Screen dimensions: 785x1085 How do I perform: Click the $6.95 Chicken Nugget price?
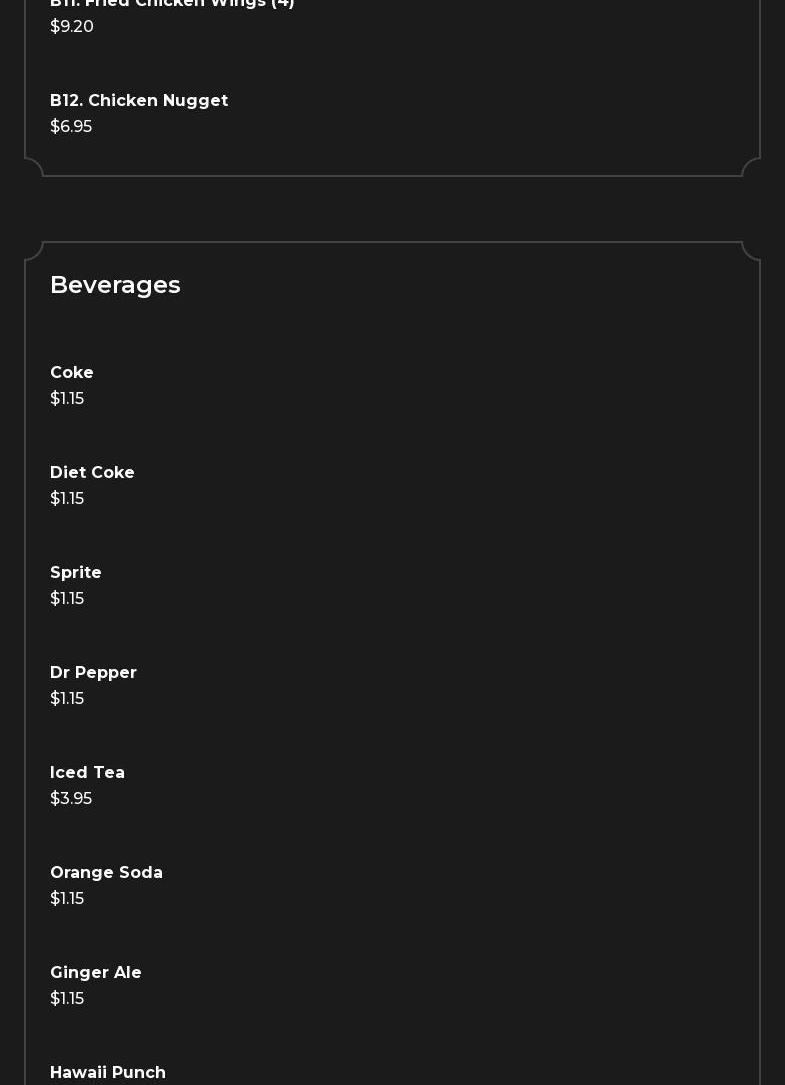click(x=71, y=127)
